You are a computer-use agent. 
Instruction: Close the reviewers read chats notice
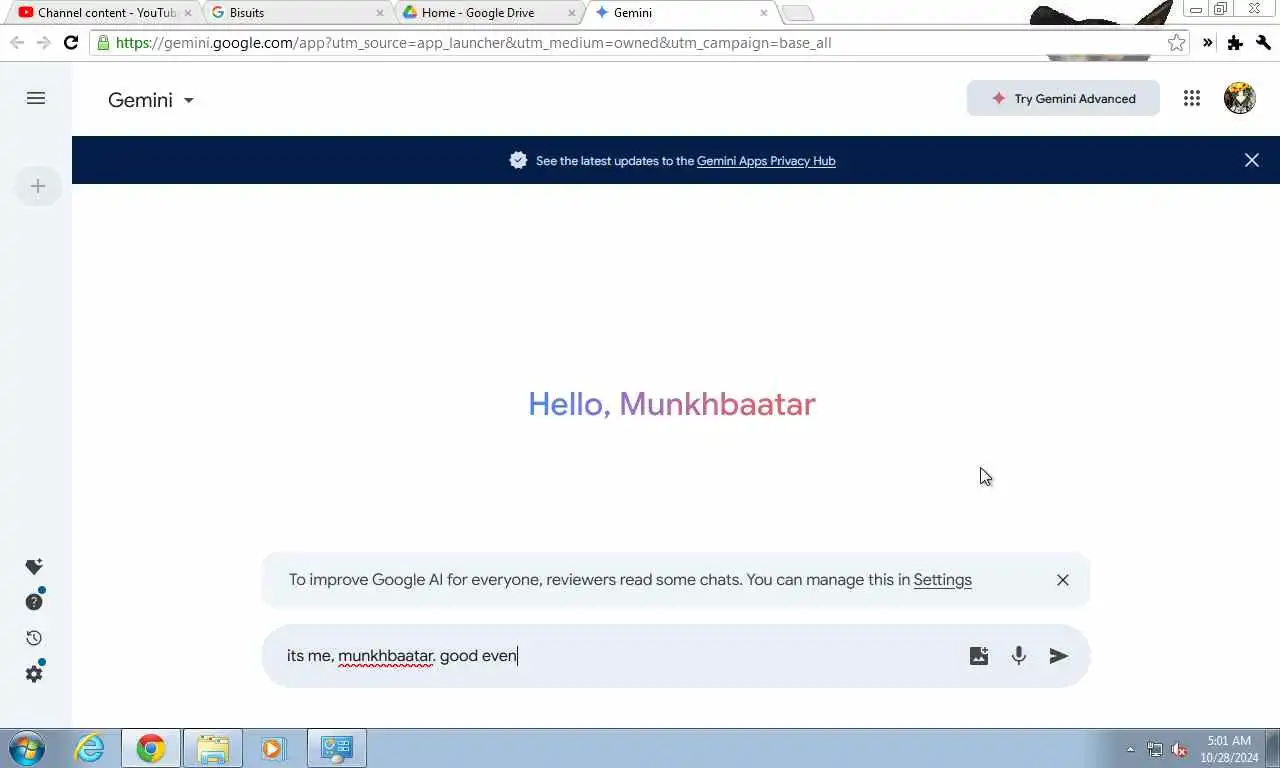[1063, 580]
